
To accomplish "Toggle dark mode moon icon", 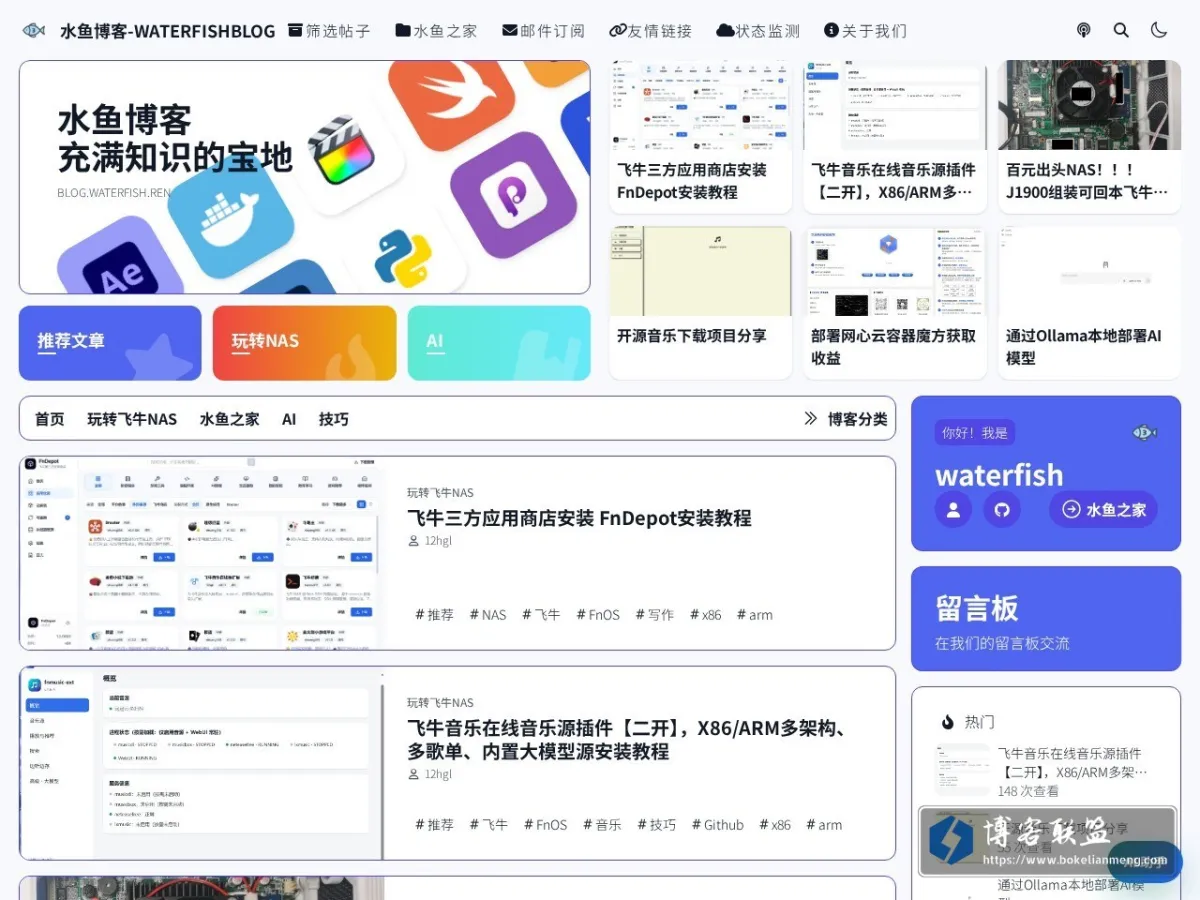I will [x=1159, y=30].
